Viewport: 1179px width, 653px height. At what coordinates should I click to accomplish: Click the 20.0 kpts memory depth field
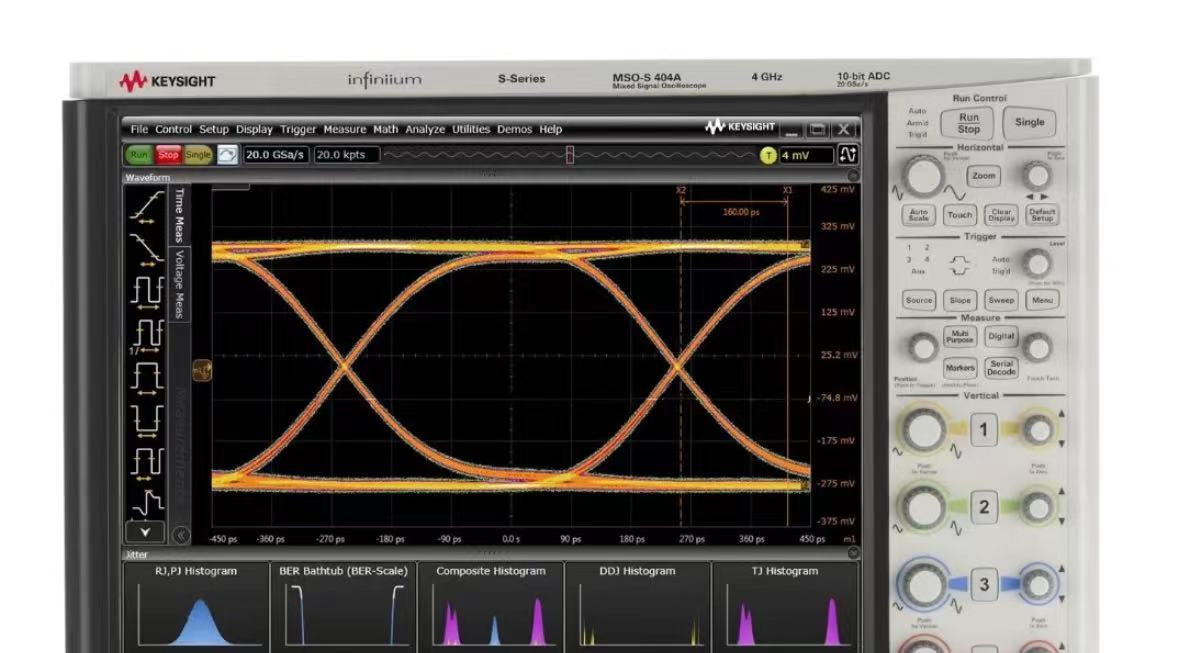point(346,155)
